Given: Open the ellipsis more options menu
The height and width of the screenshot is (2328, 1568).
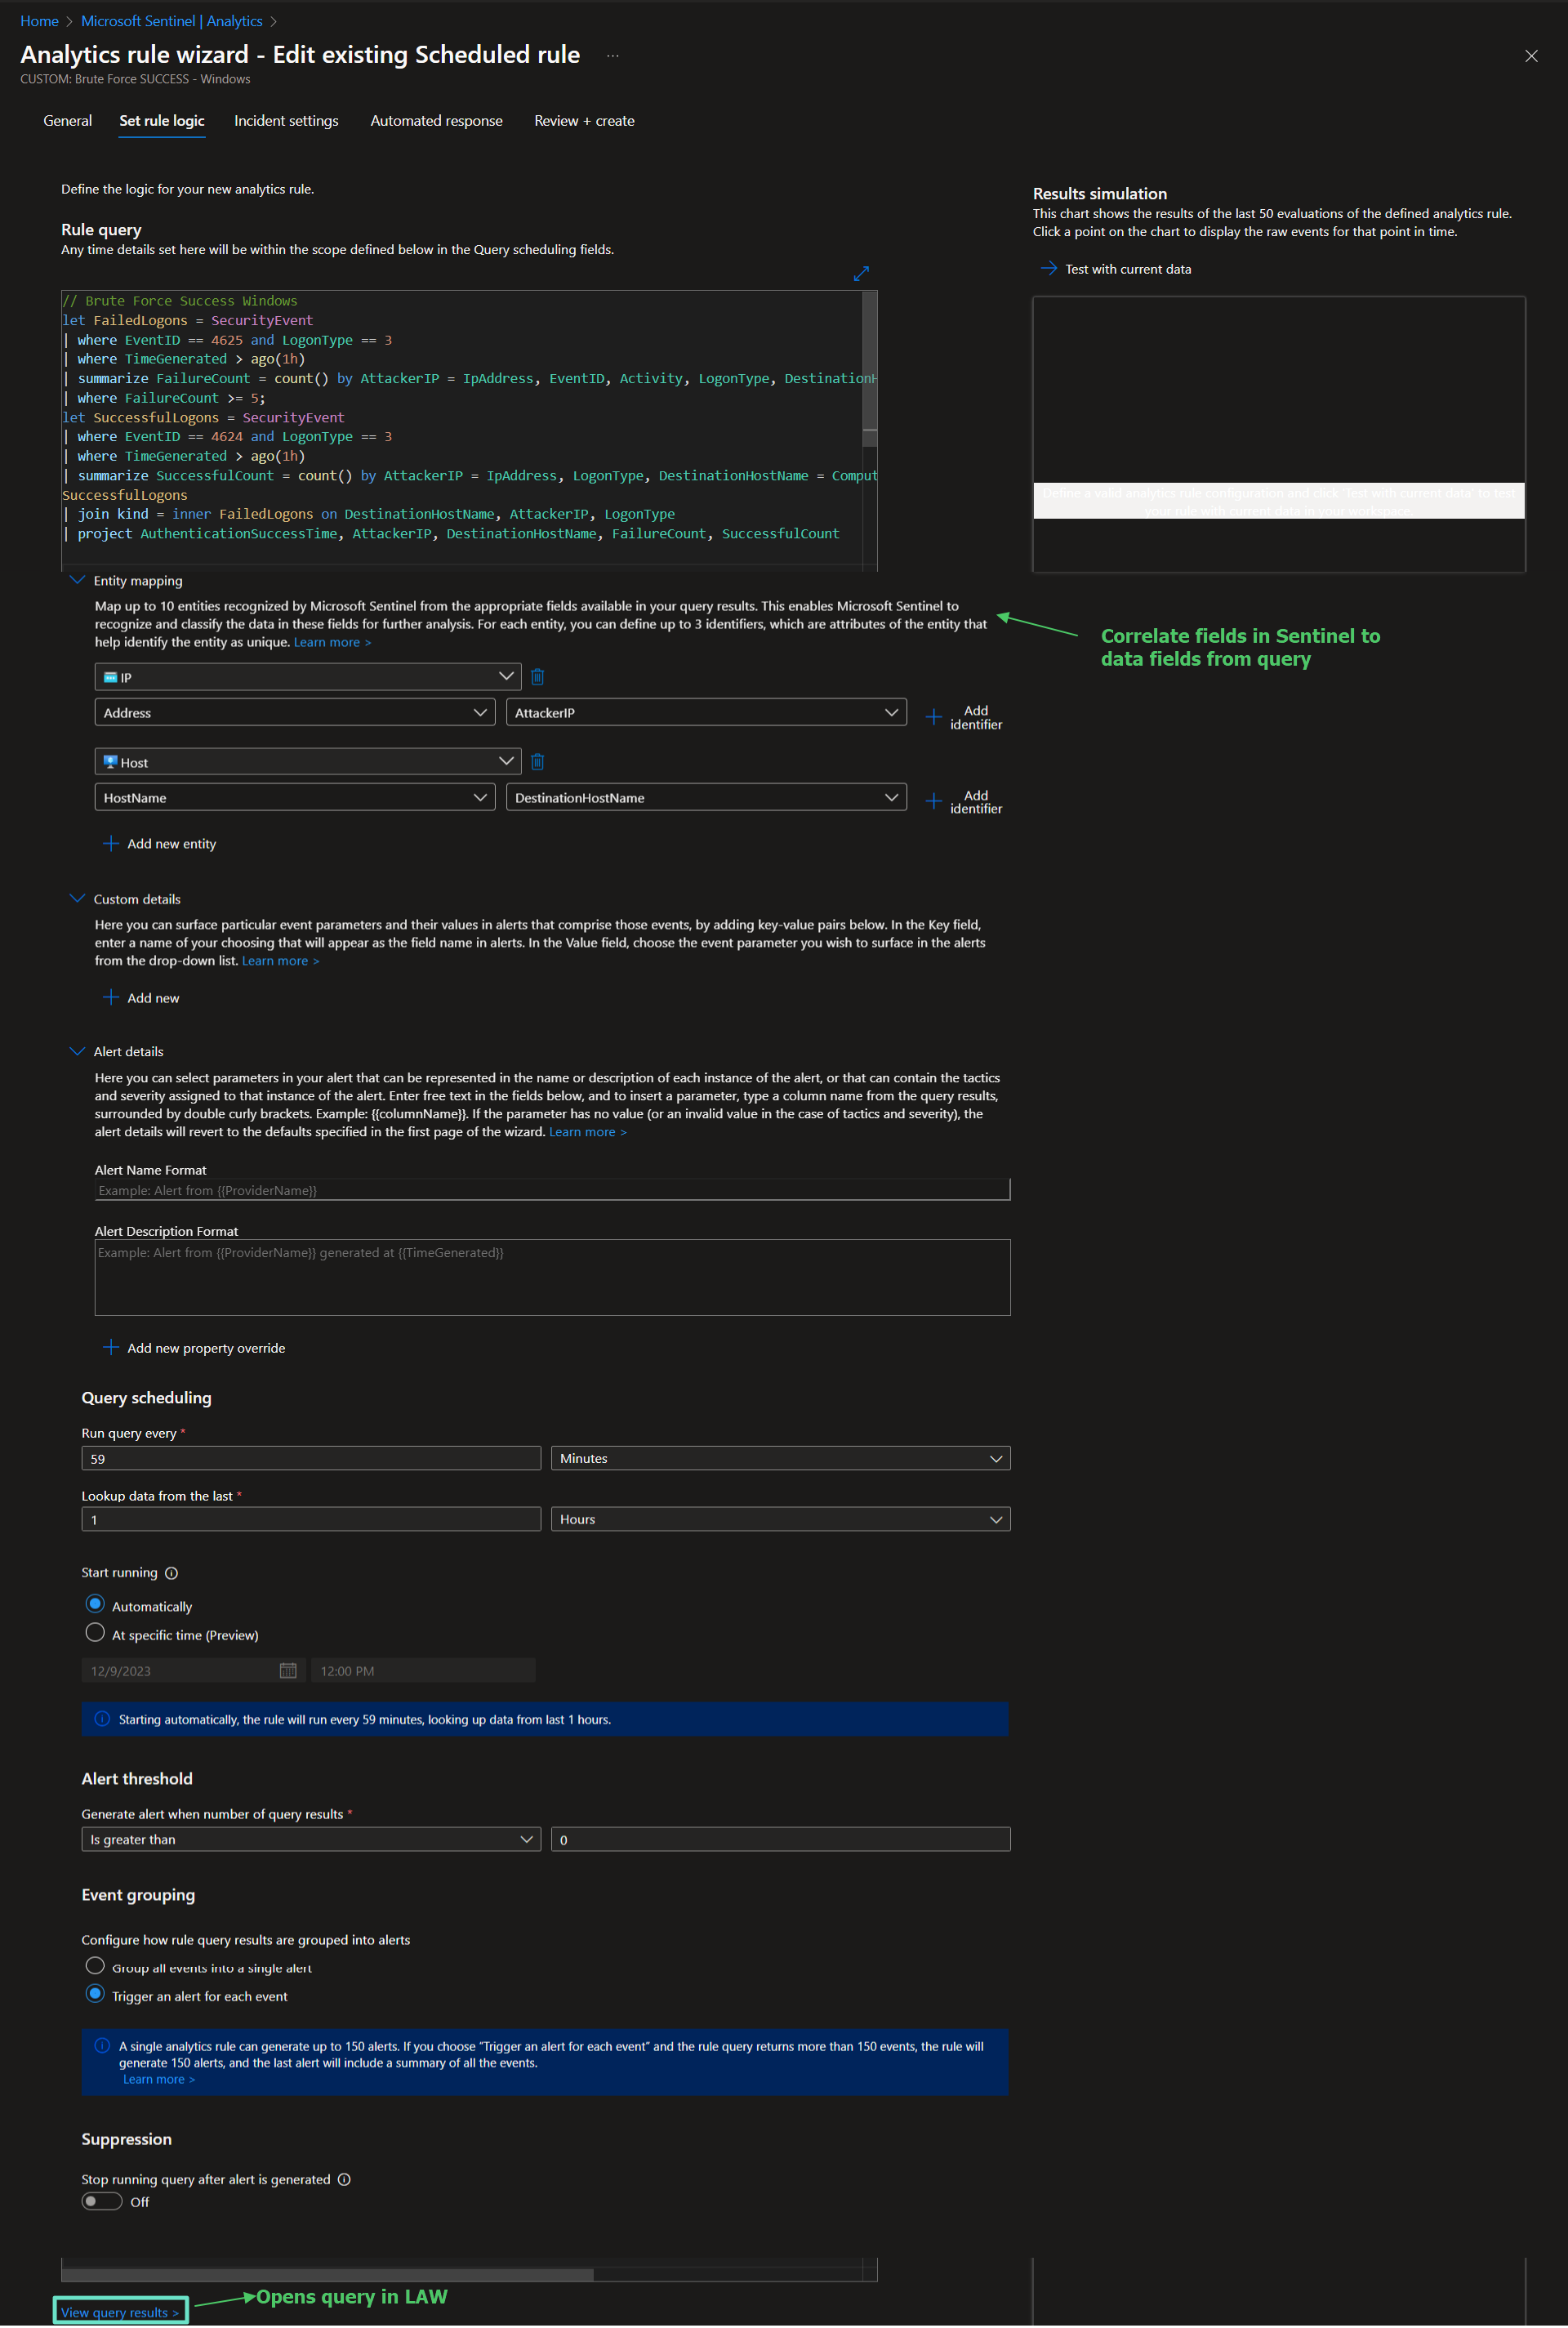Looking at the screenshot, I should point(613,56).
